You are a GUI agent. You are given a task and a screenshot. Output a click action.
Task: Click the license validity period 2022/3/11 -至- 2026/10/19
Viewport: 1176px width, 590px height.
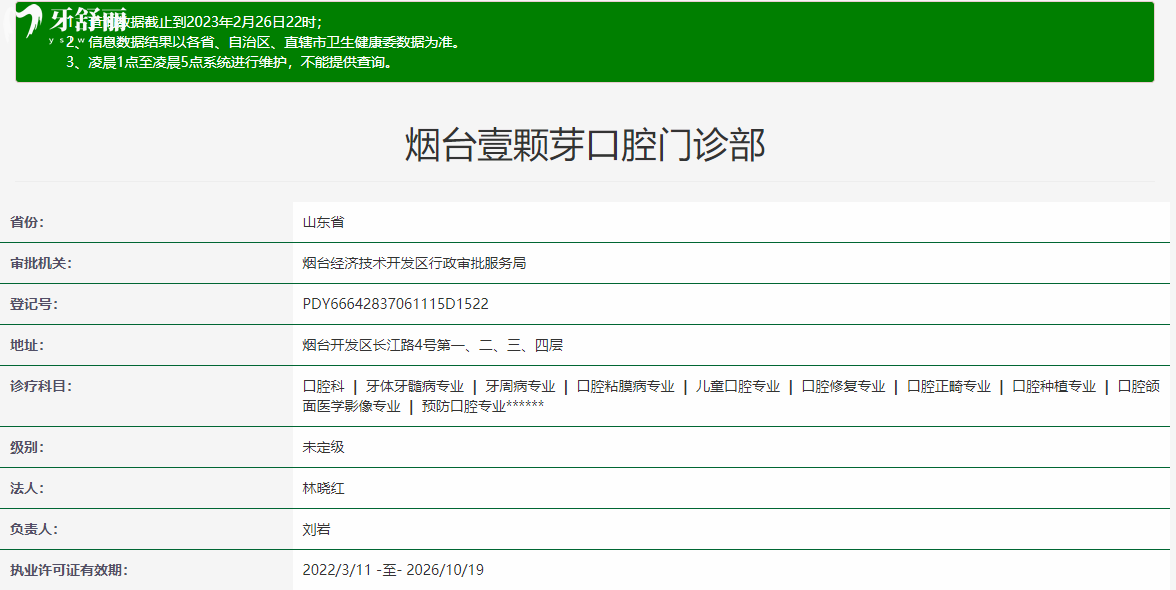coord(393,570)
